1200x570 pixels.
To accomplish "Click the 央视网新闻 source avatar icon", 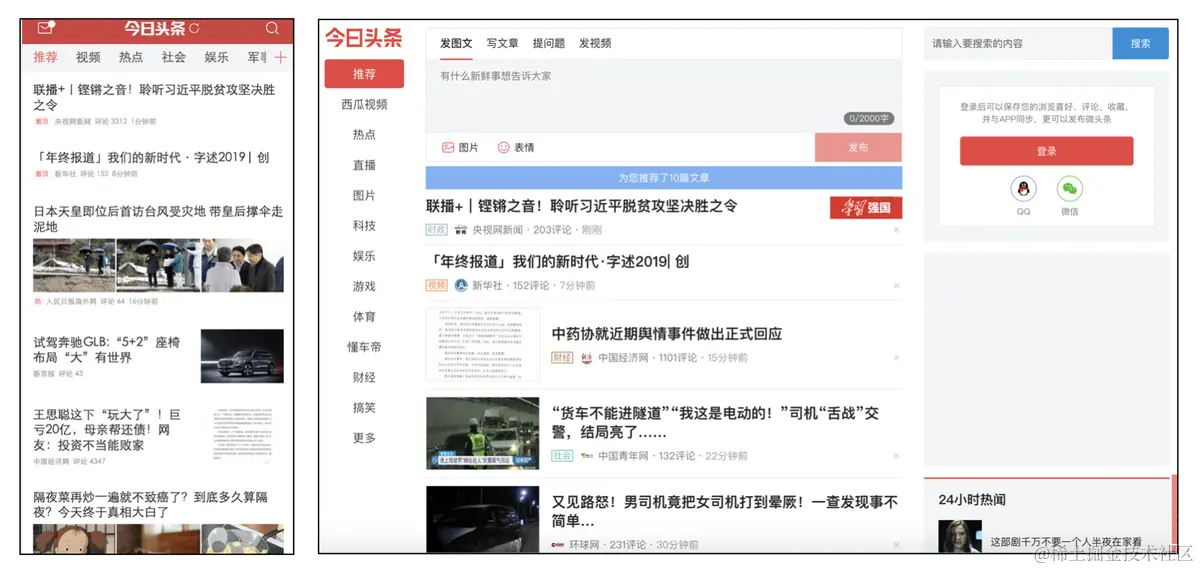I will click(x=461, y=230).
